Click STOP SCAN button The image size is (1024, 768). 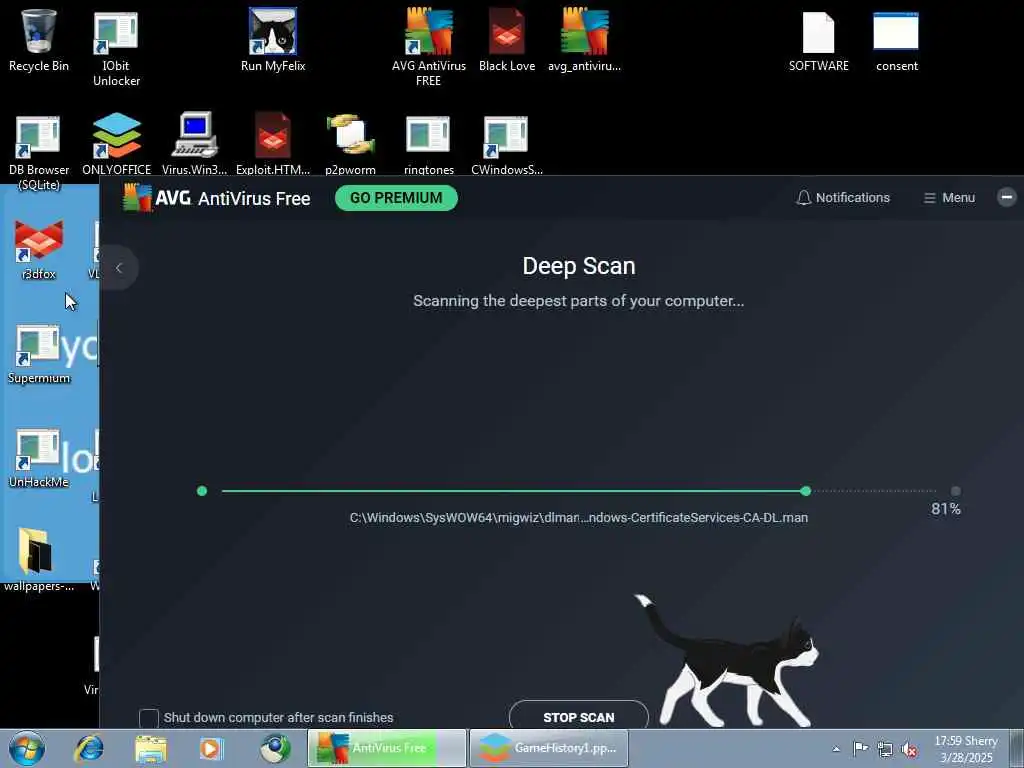tap(579, 716)
